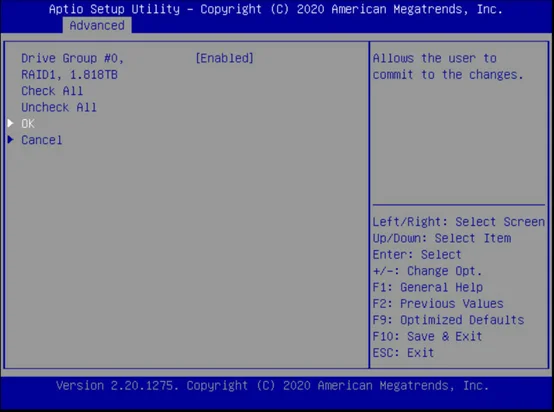Click the help text 'Allows the user to'
Image resolution: width=554 pixels, height=412 pixels.
pyautogui.click(x=435, y=58)
